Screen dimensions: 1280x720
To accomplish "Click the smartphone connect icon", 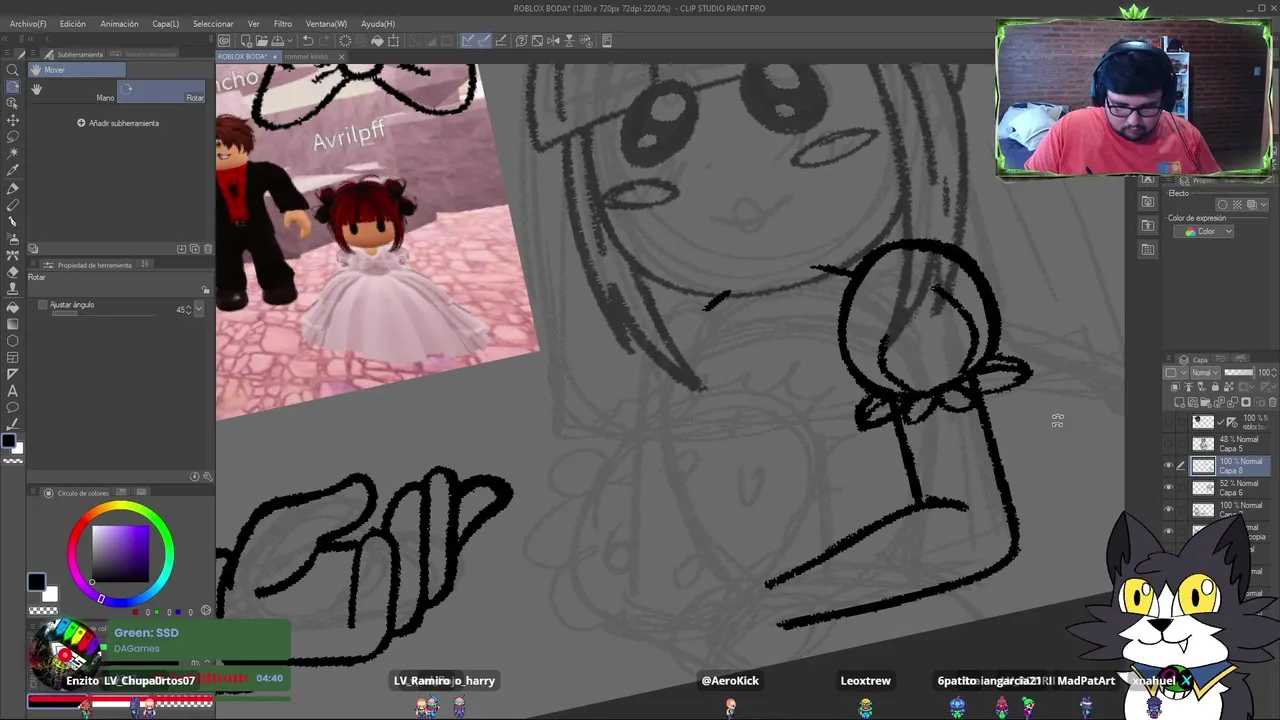I will pyautogui.click(x=605, y=41).
